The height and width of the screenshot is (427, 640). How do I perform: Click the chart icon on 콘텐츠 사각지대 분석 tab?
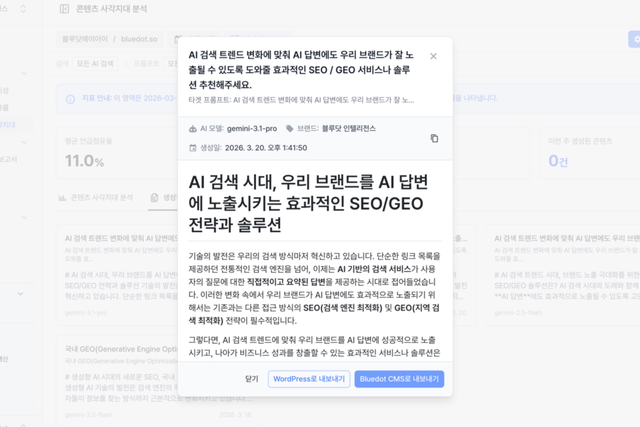62,198
